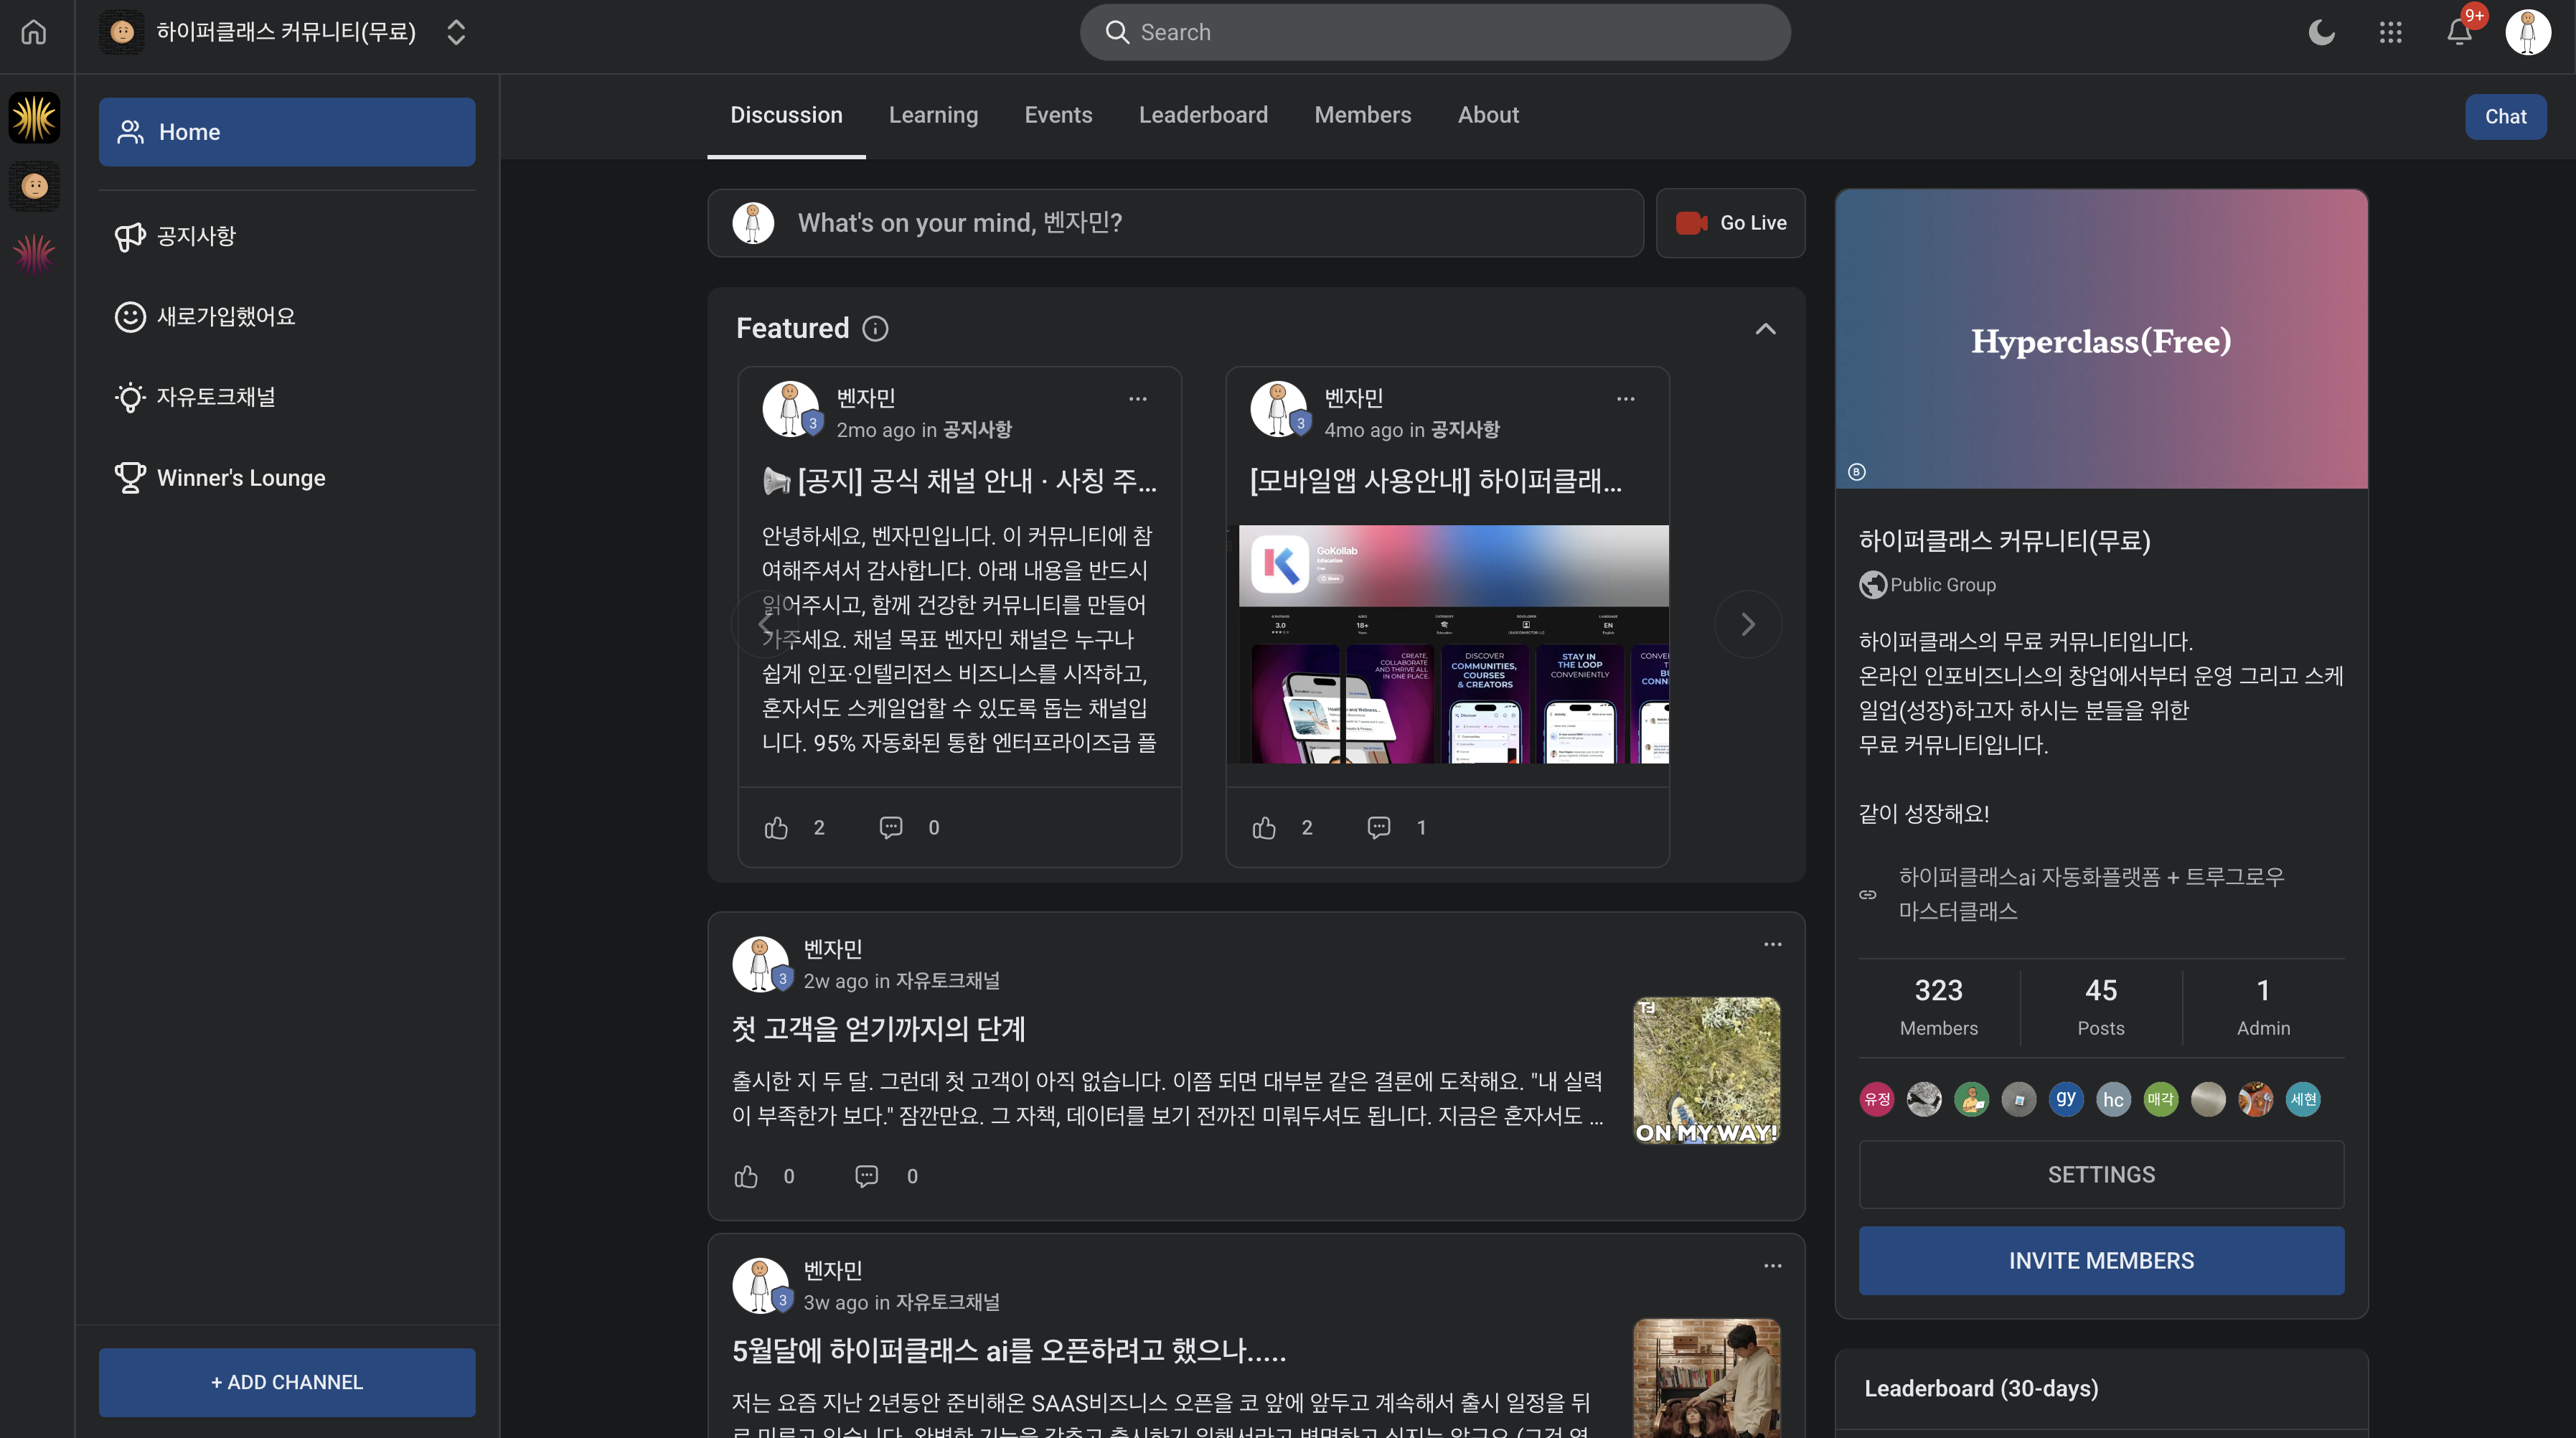The height and width of the screenshot is (1438, 2576).
Task: Open options menu on the 4mo ago featured post
Action: coord(1626,399)
